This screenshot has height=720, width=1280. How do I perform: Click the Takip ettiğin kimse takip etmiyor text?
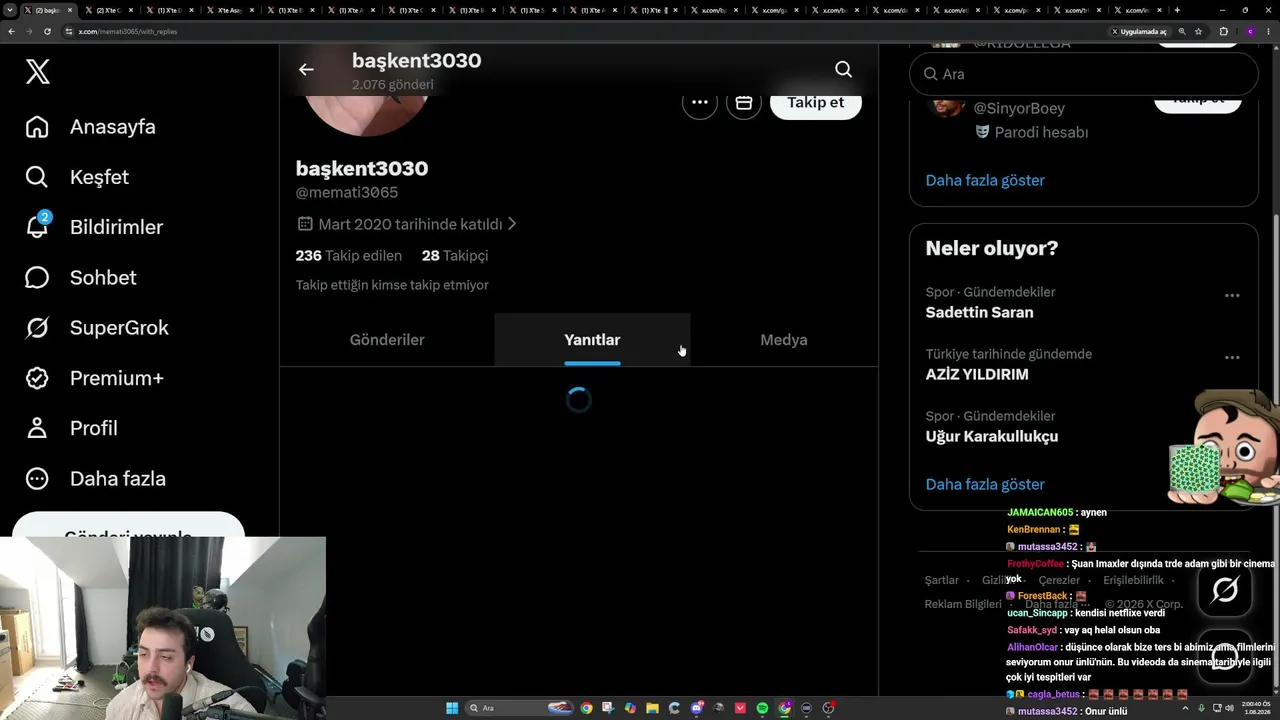coord(392,285)
